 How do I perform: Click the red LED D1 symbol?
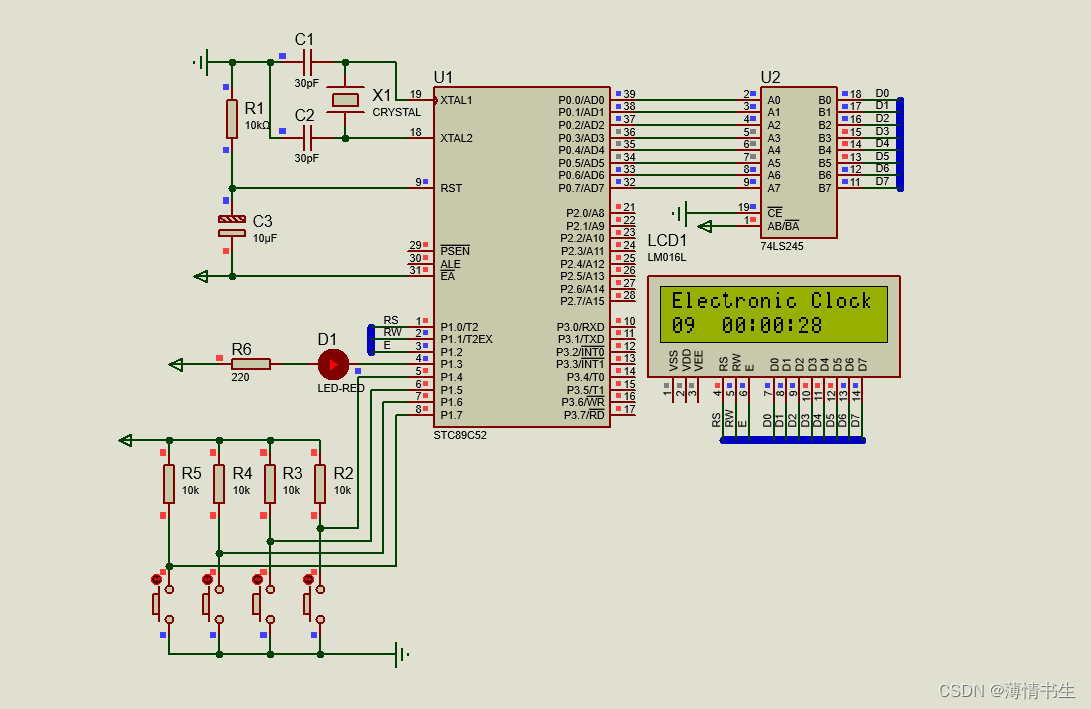(x=333, y=364)
